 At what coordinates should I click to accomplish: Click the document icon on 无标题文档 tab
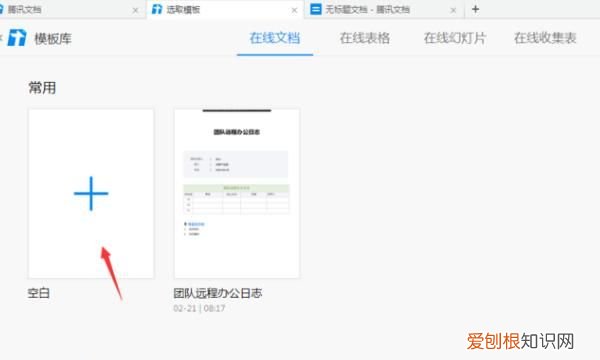tap(316, 9)
